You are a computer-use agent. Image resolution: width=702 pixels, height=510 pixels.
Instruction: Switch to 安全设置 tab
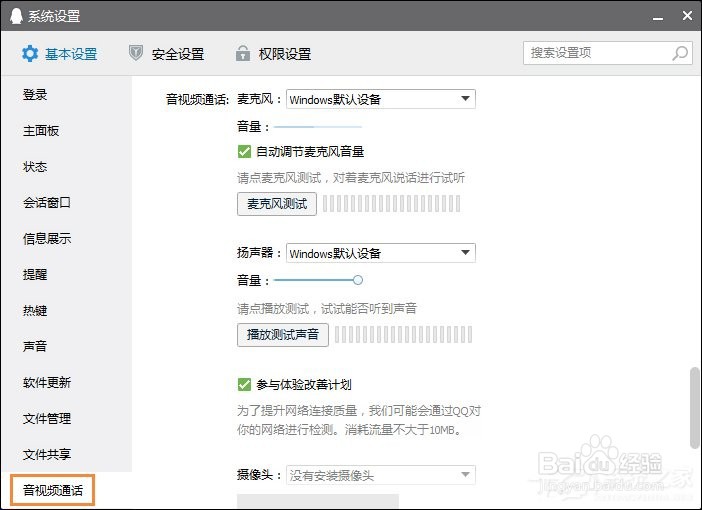pos(167,54)
